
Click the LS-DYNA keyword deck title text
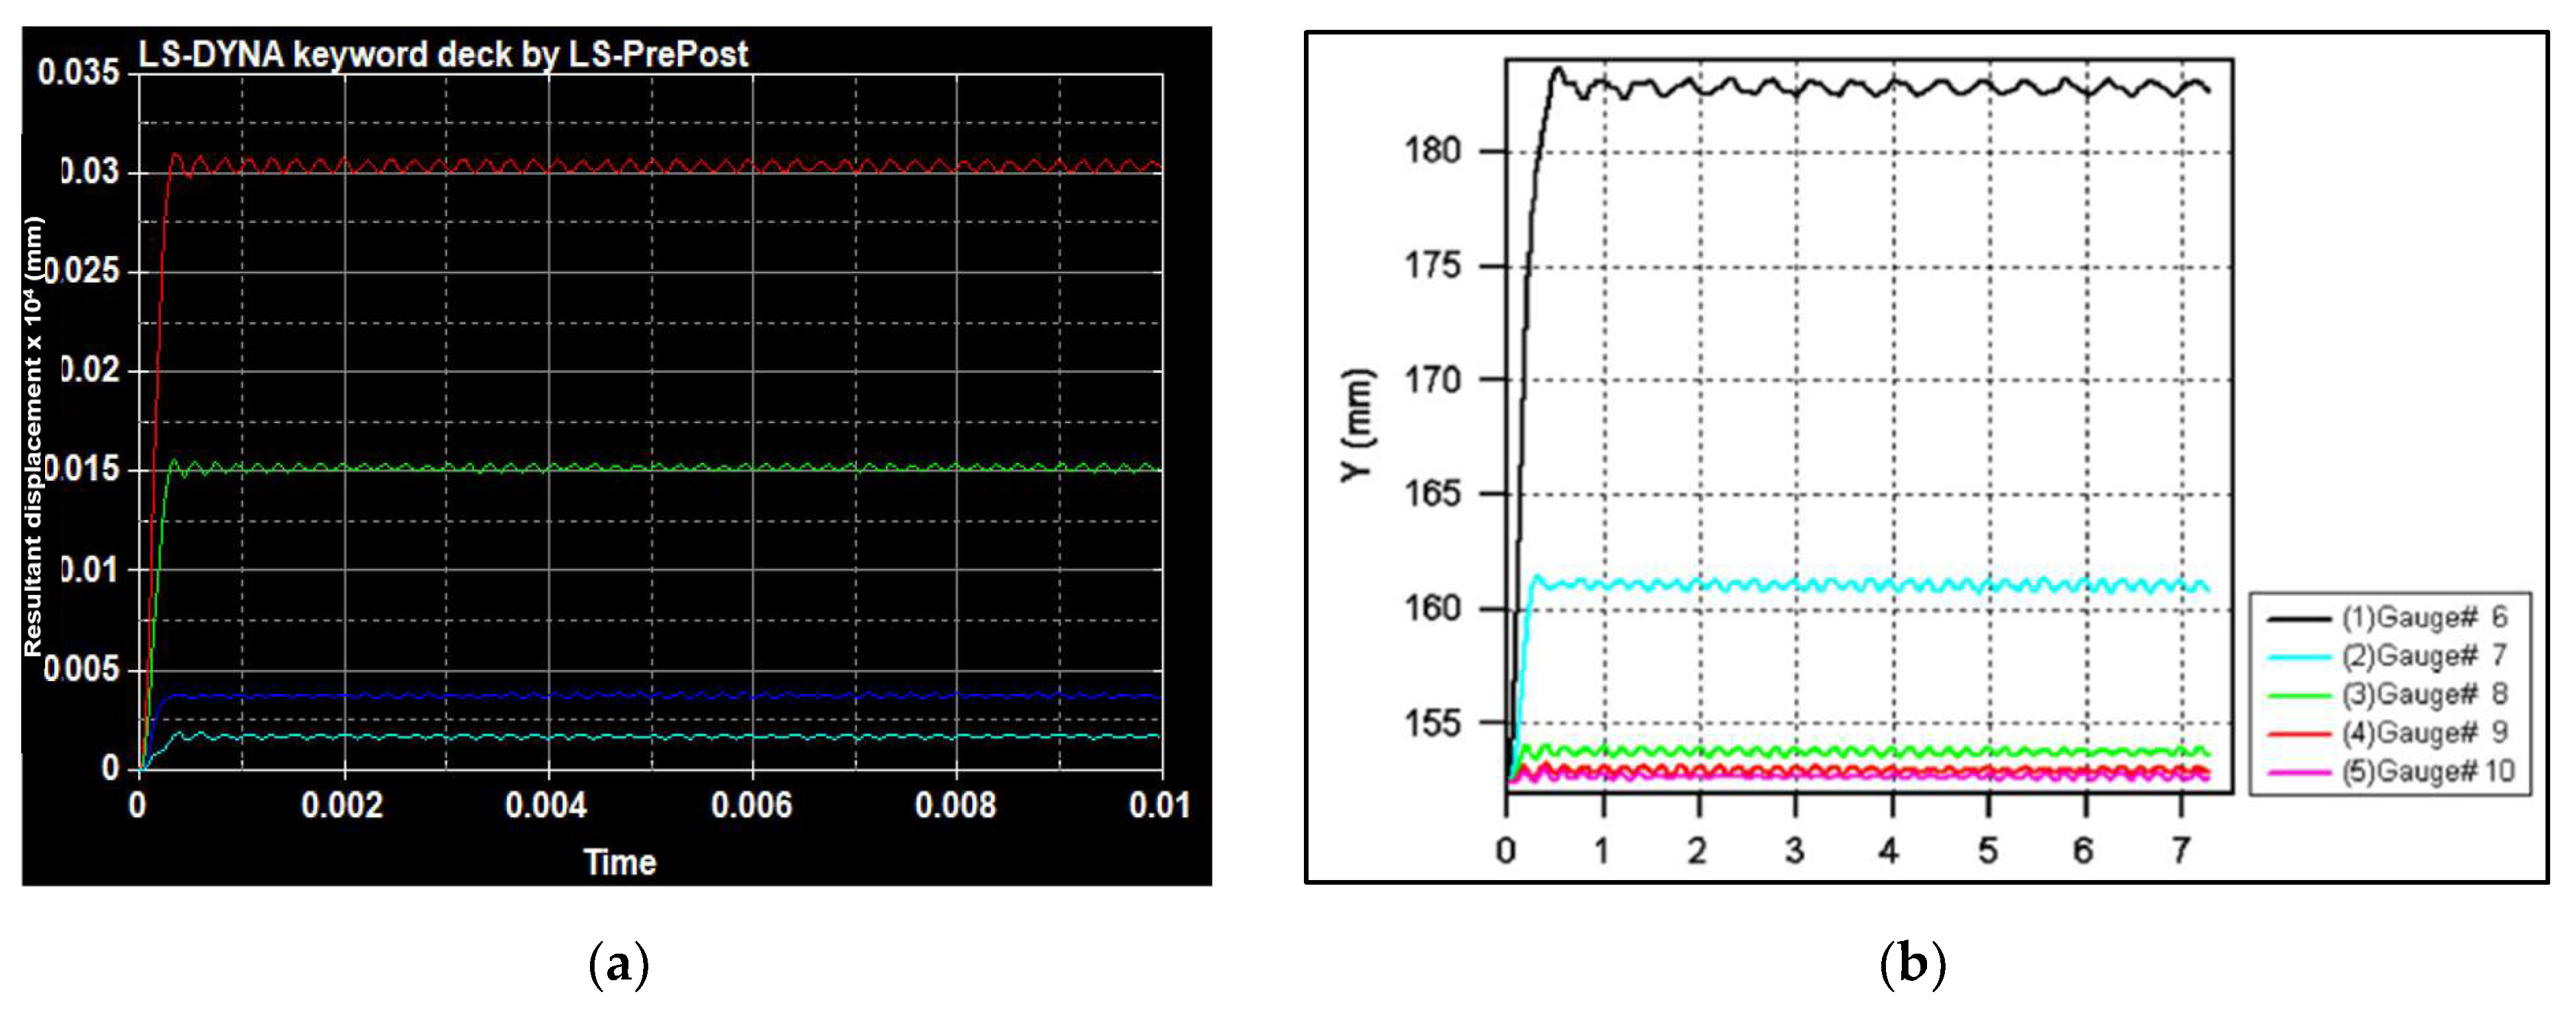pyautogui.click(x=442, y=54)
